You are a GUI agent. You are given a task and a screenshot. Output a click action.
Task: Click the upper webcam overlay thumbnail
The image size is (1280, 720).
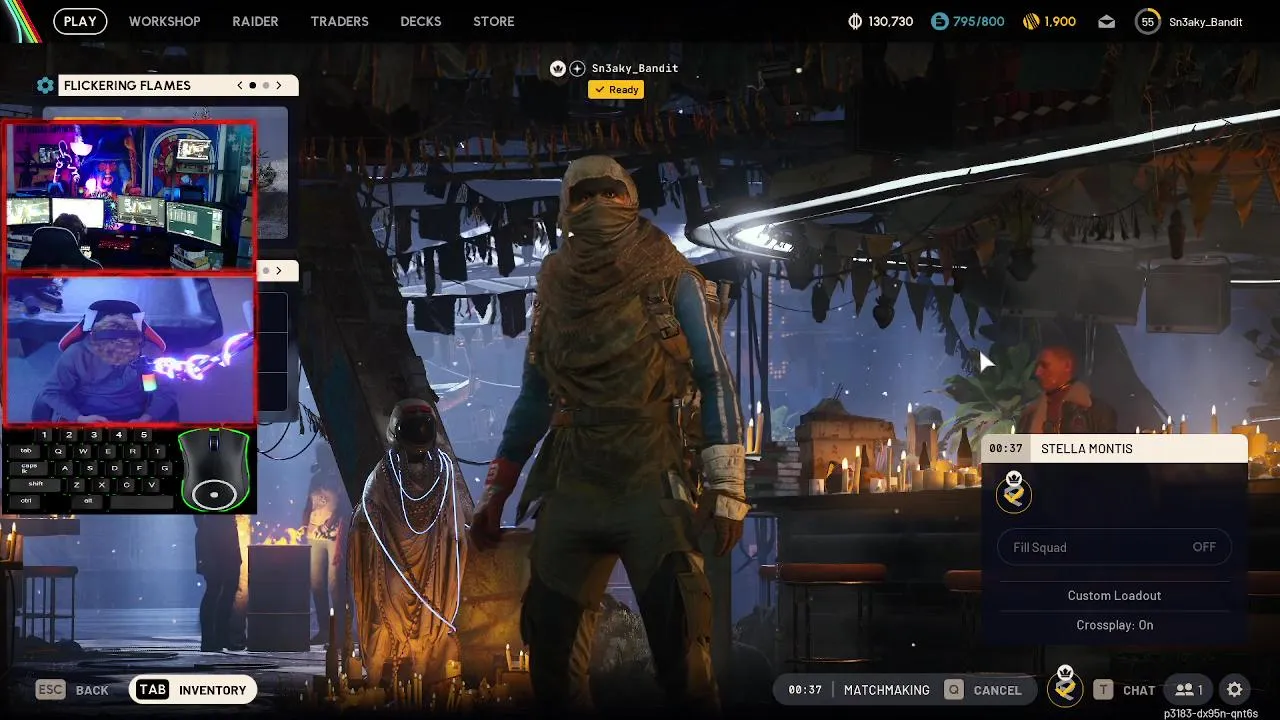click(x=130, y=196)
